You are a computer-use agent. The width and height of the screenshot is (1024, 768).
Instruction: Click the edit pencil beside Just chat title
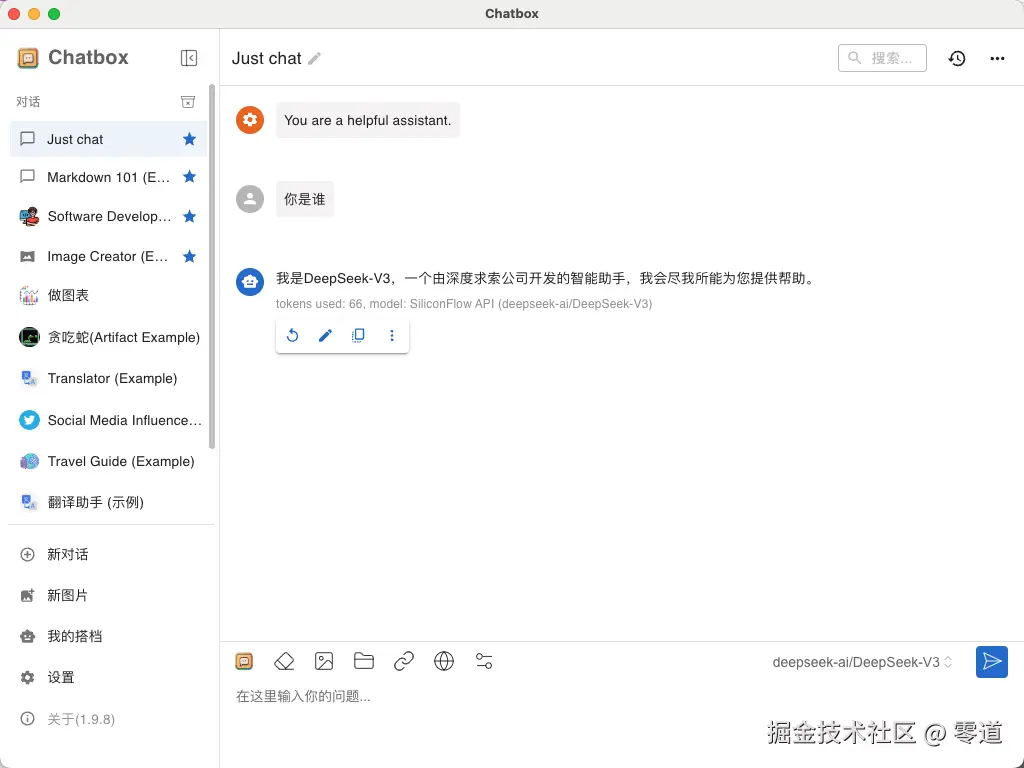pos(314,59)
